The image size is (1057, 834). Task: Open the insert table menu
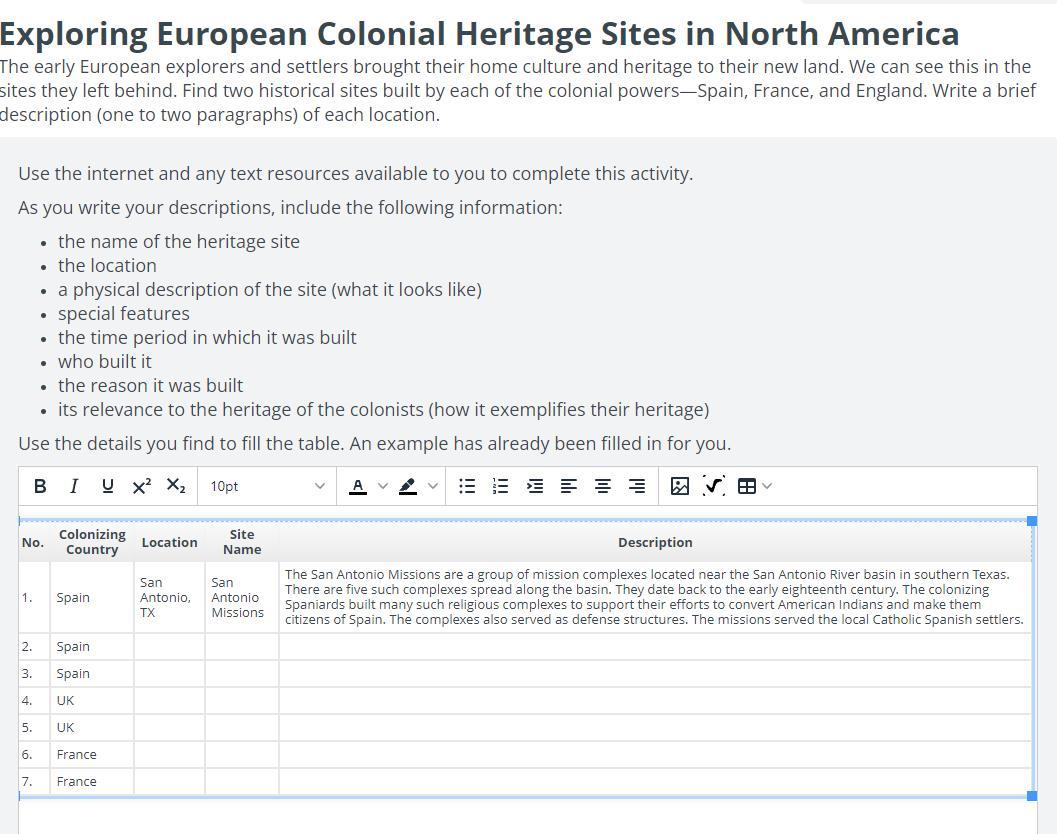click(x=754, y=486)
